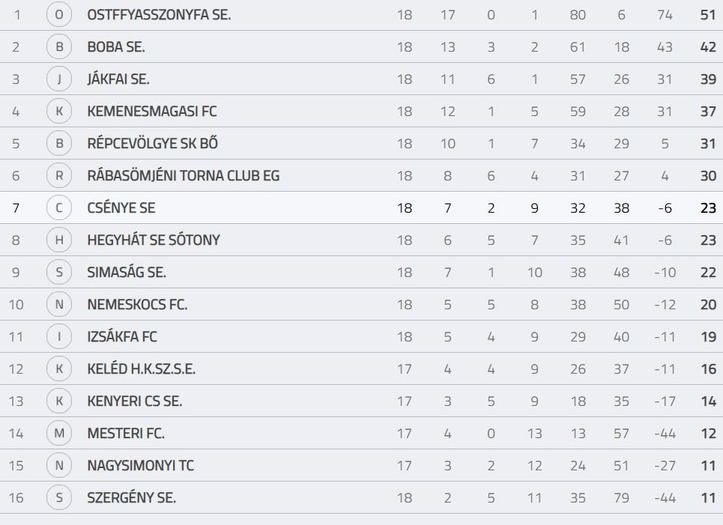Click Keléd H.K.SZ.S.E. team name

coord(141,369)
